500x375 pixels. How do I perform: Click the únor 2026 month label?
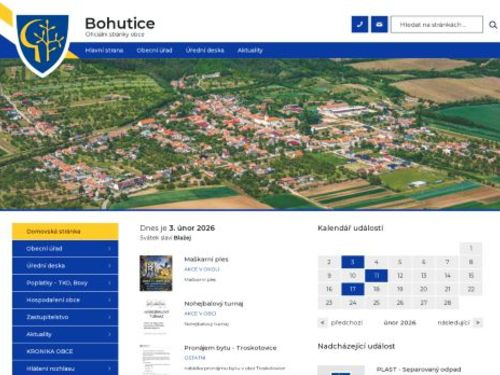(400, 323)
